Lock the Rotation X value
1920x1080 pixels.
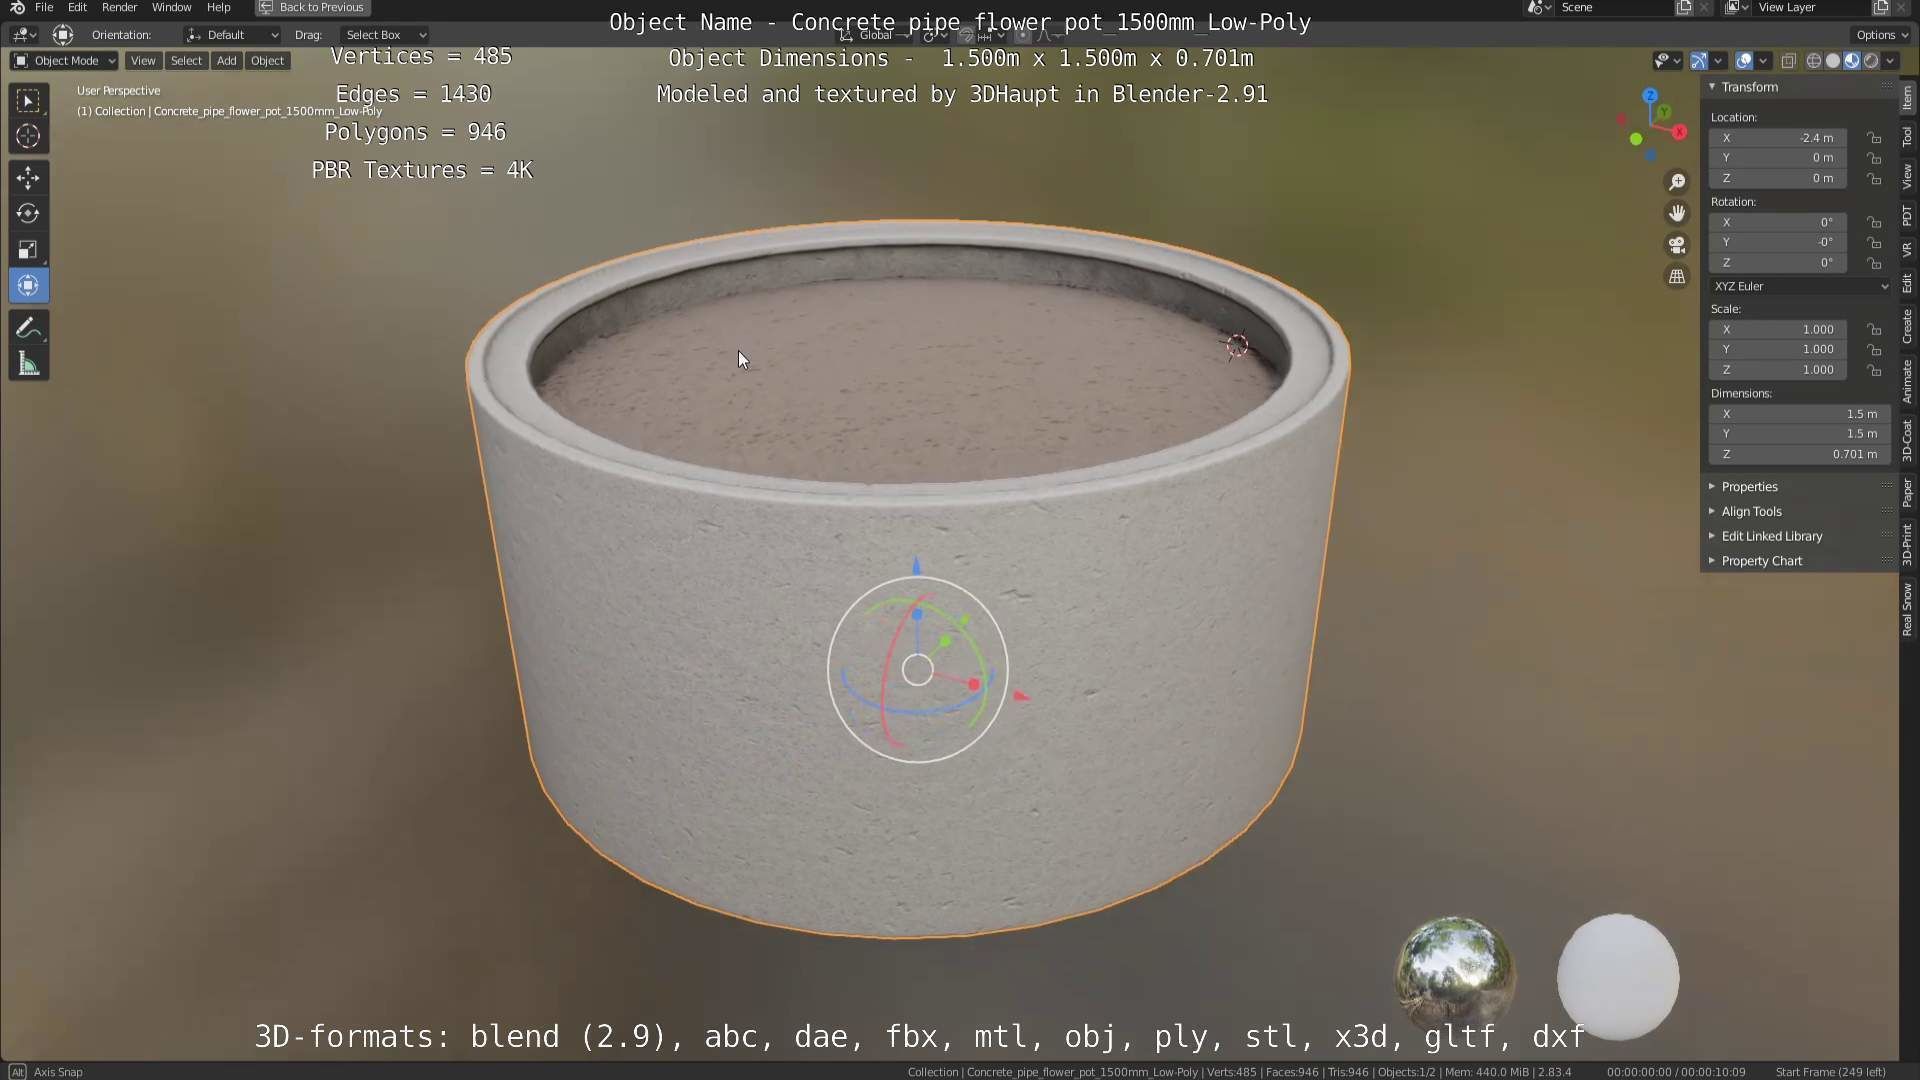(x=1874, y=222)
